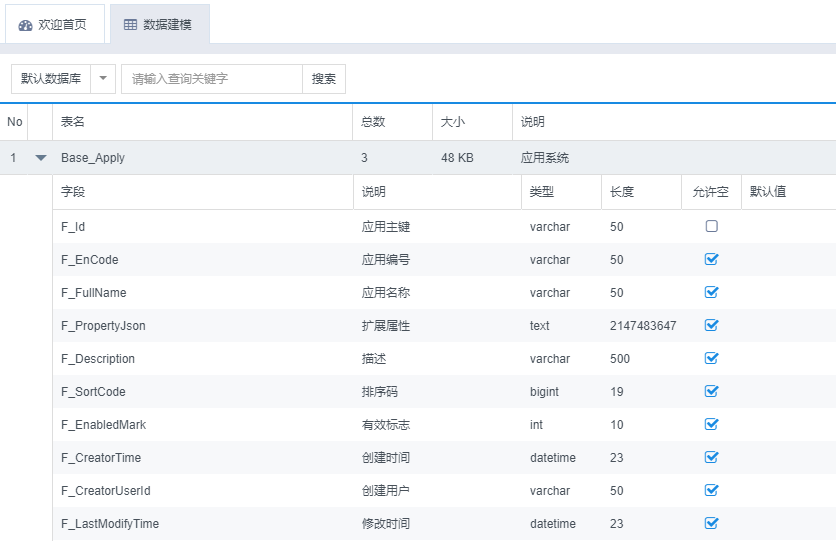Click the 表名 column header

click(x=202, y=122)
